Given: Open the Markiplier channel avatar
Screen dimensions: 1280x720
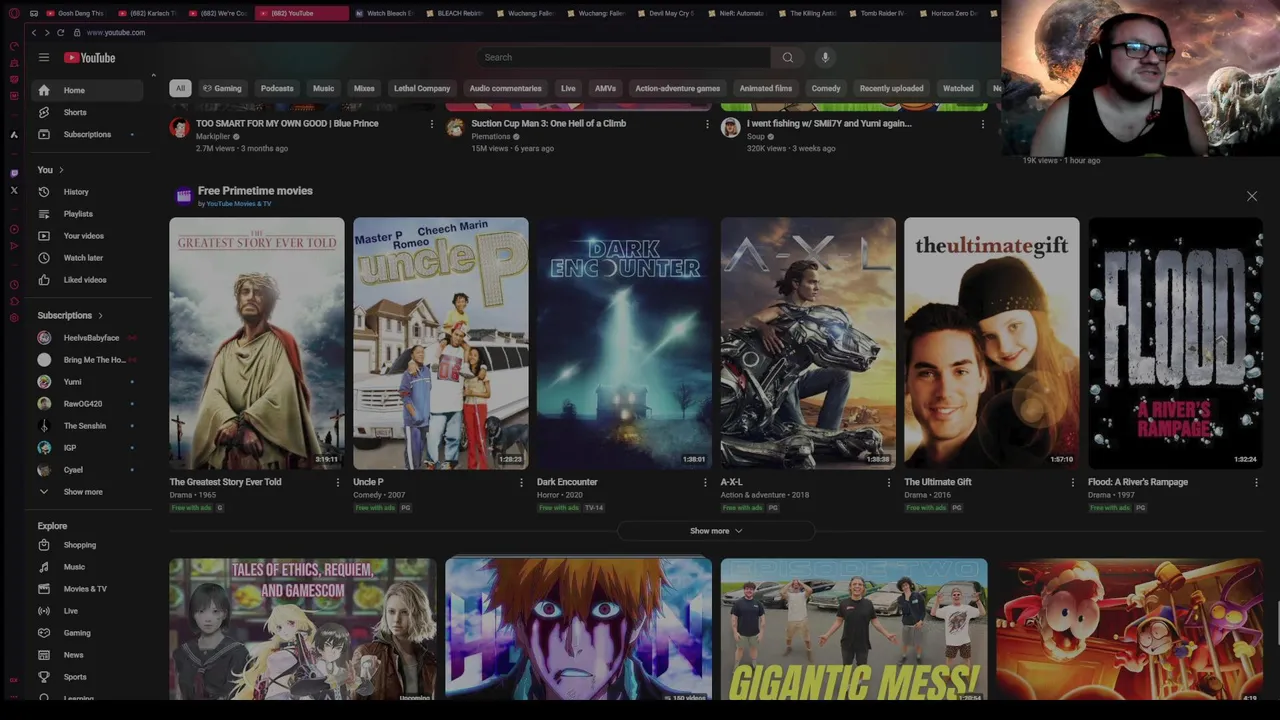Looking at the screenshot, I should coord(180,127).
